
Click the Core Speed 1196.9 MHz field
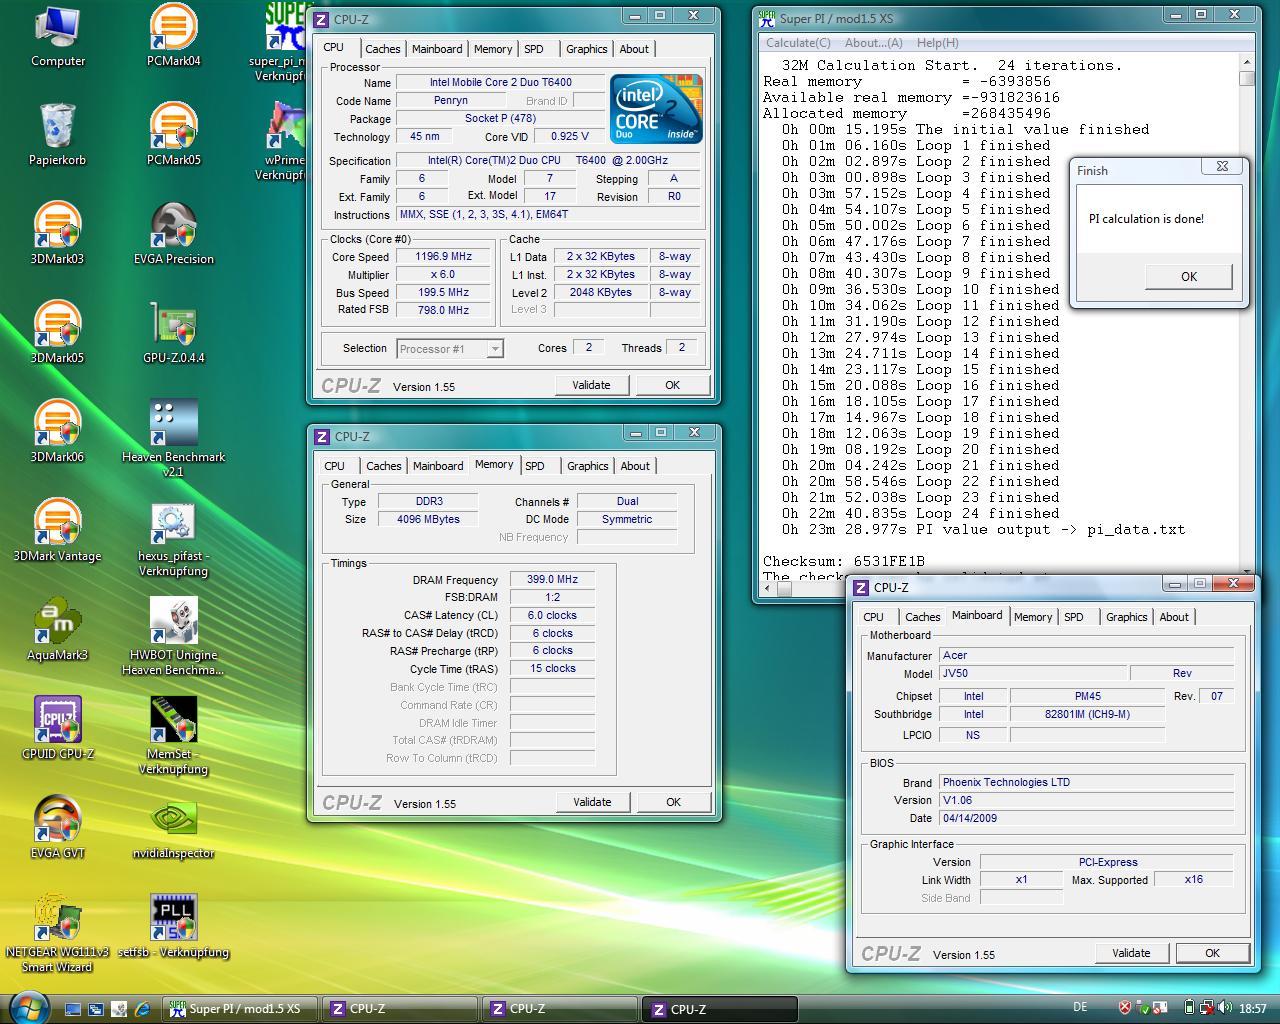point(443,256)
